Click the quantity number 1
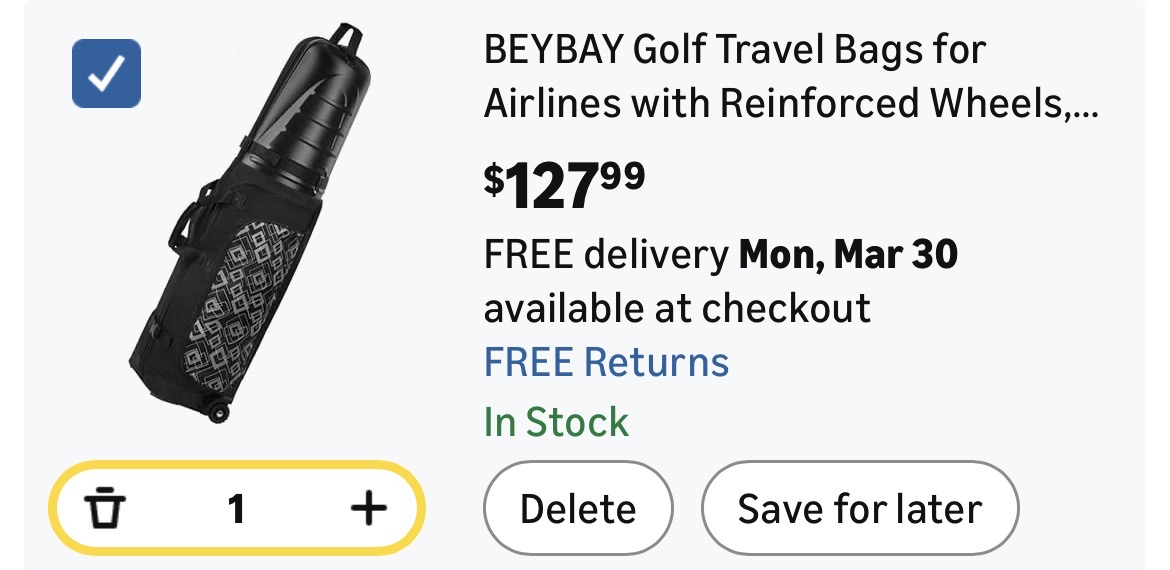Viewport: 1170px width, 570px height. click(x=236, y=510)
